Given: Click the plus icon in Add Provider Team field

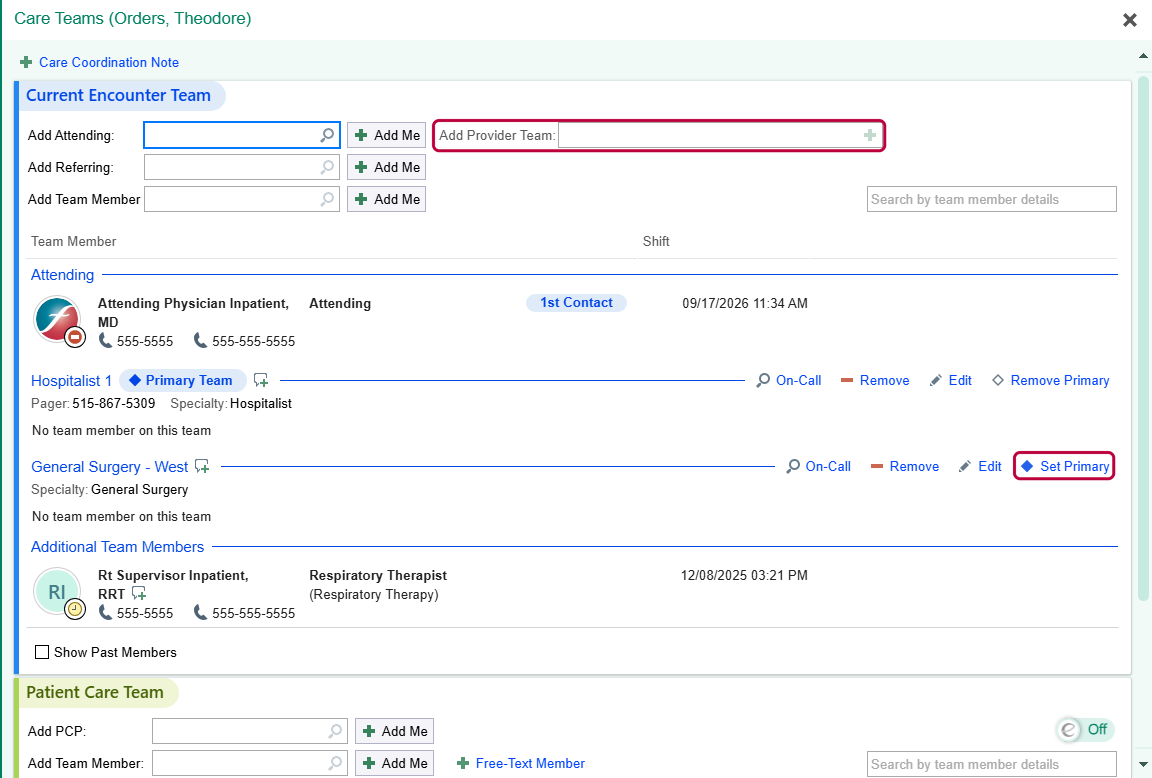Looking at the screenshot, I should [869, 135].
